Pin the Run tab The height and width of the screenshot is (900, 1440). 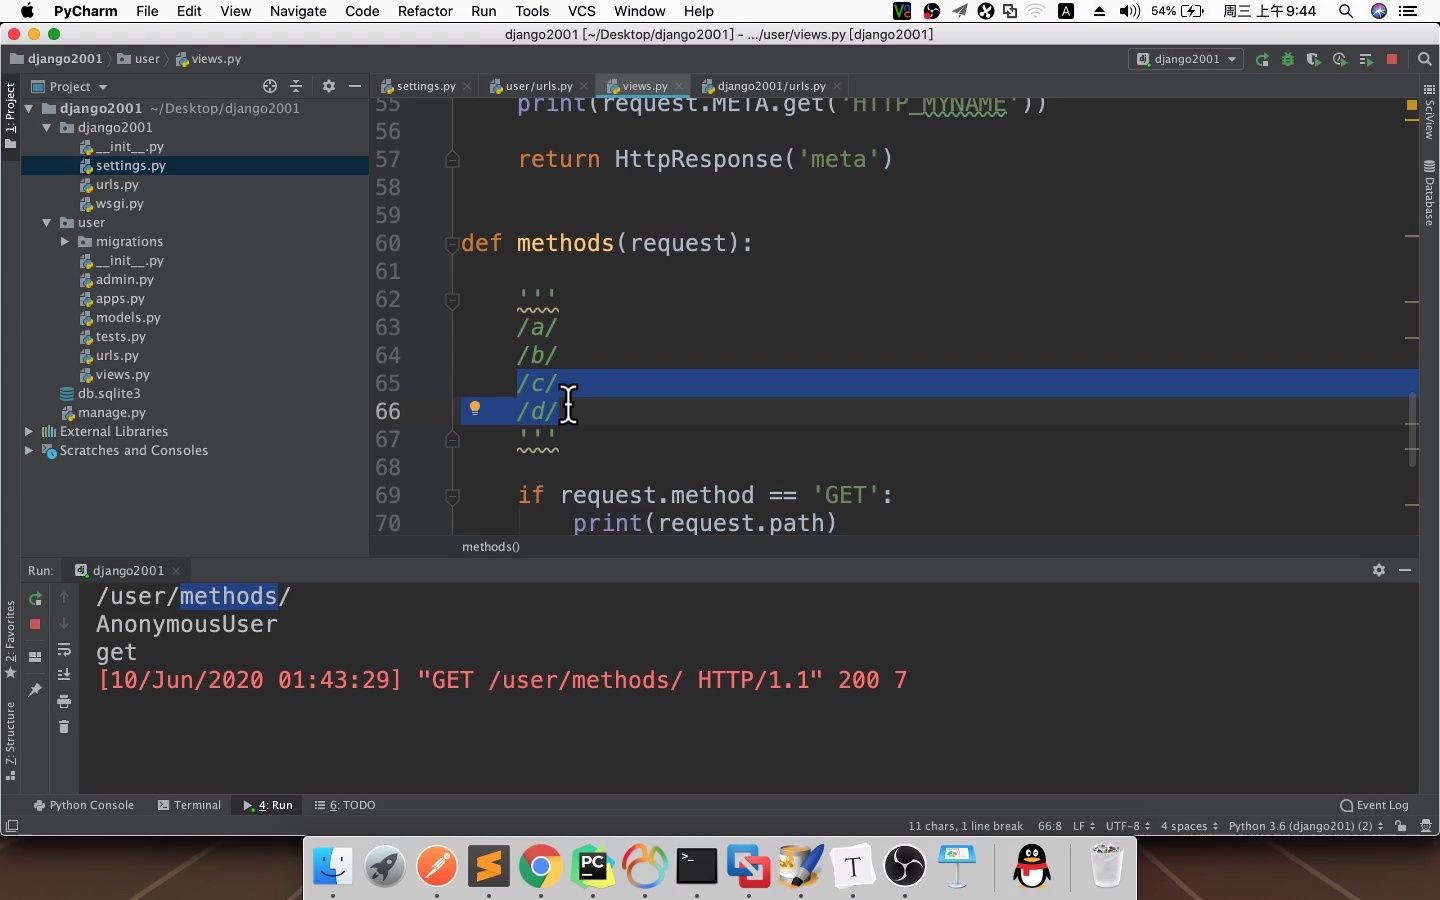(x=35, y=690)
